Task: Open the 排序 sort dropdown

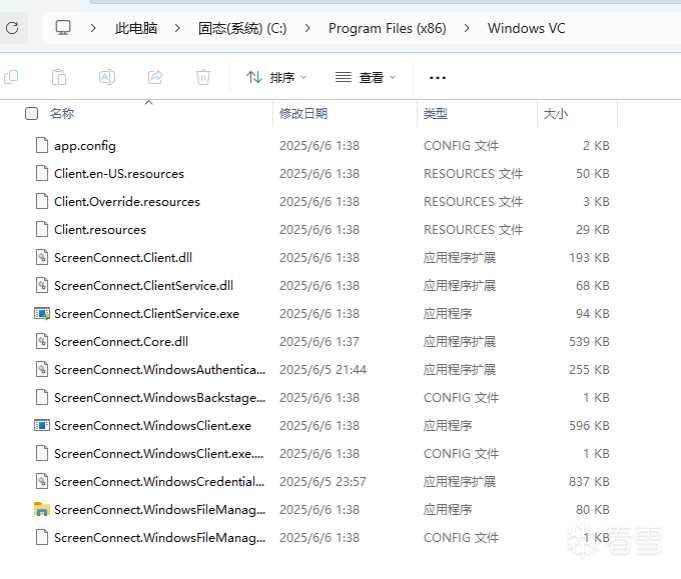Action: (277, 77)
